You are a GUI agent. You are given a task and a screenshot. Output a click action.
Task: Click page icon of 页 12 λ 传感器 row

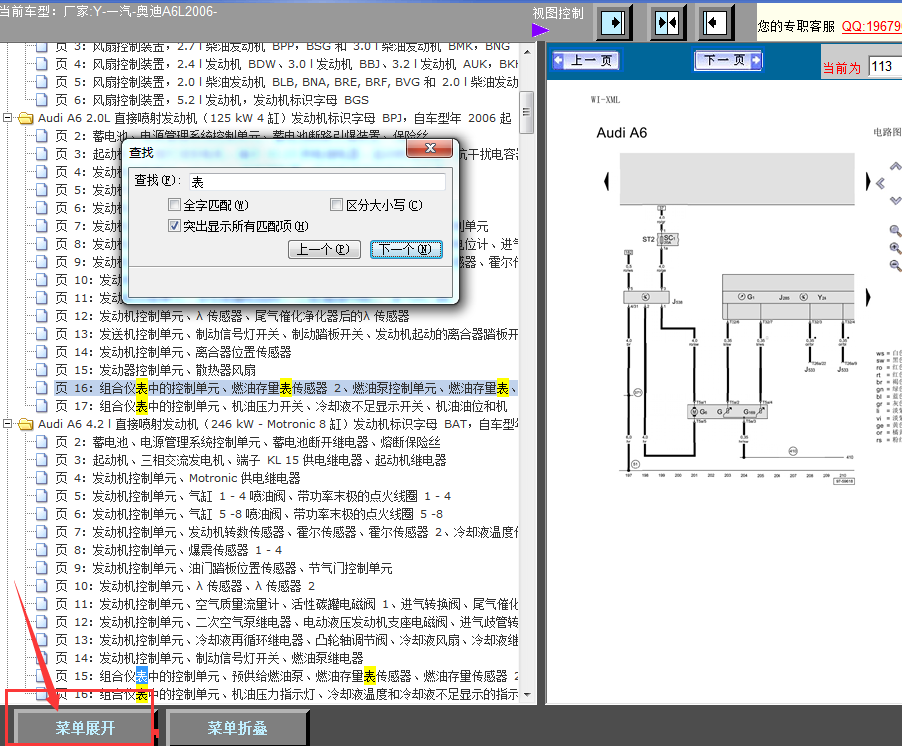41,316
